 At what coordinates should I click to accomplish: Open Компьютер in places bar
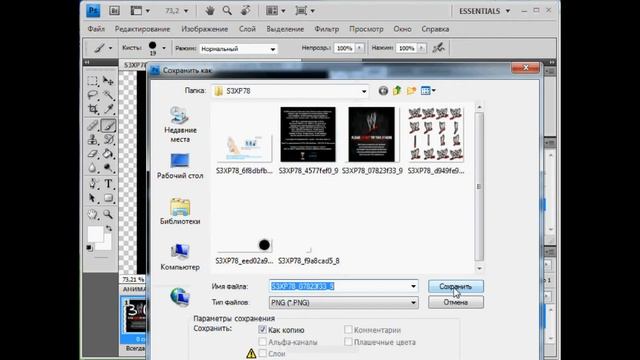(x=180, y=257)
